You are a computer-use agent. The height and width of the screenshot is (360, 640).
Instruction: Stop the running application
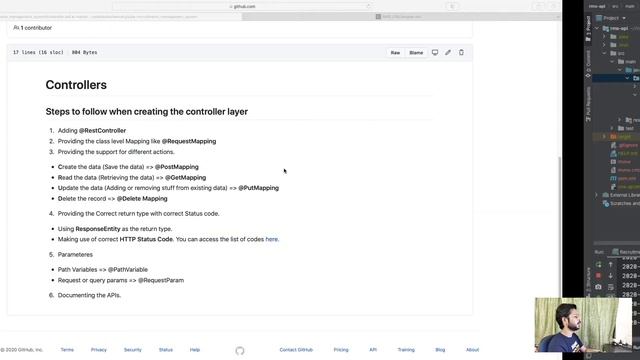click(x=598, y=276)
